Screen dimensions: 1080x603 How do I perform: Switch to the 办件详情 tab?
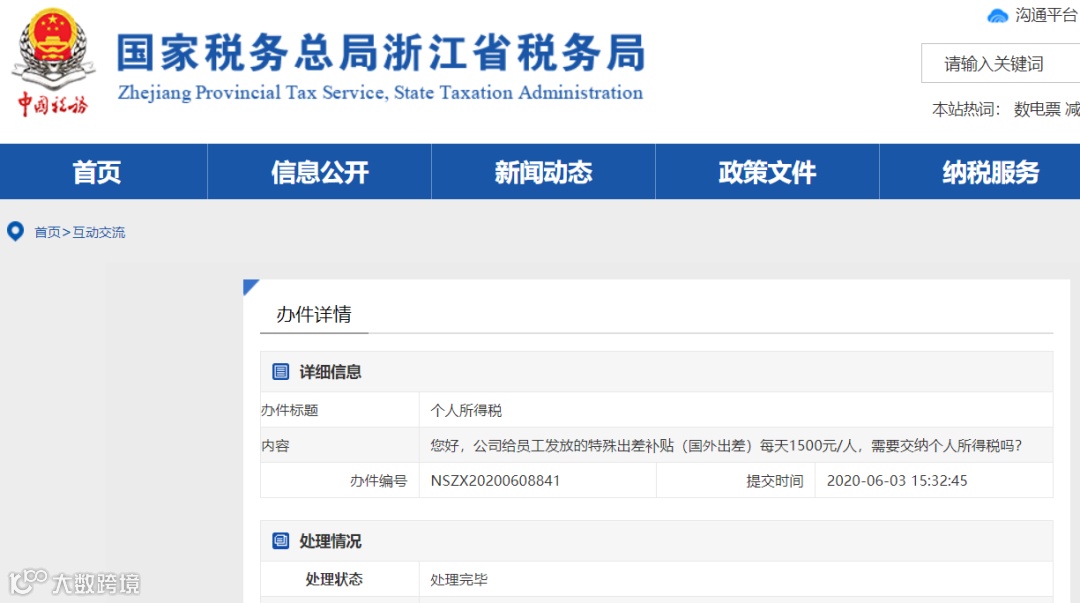coord(312,311)
